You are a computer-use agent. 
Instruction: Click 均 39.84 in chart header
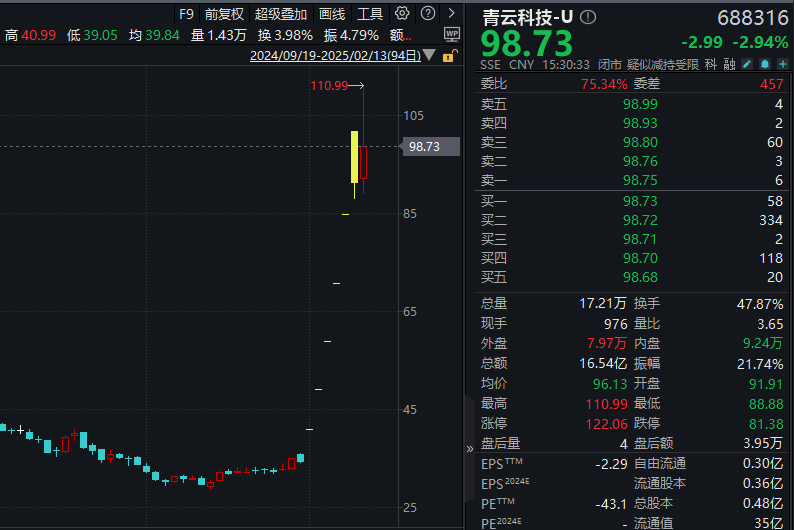pyautogui.click(x=154, y=35)
